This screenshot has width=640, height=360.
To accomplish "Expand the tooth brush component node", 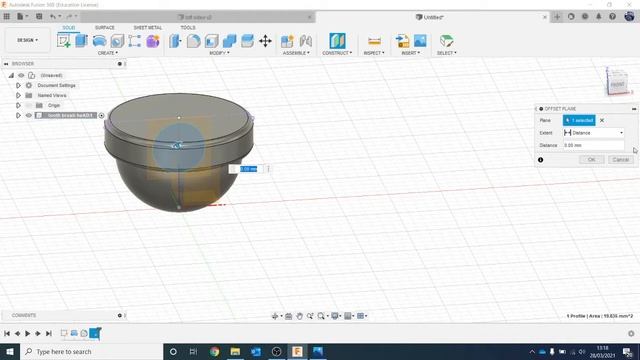I will [18, 116].
